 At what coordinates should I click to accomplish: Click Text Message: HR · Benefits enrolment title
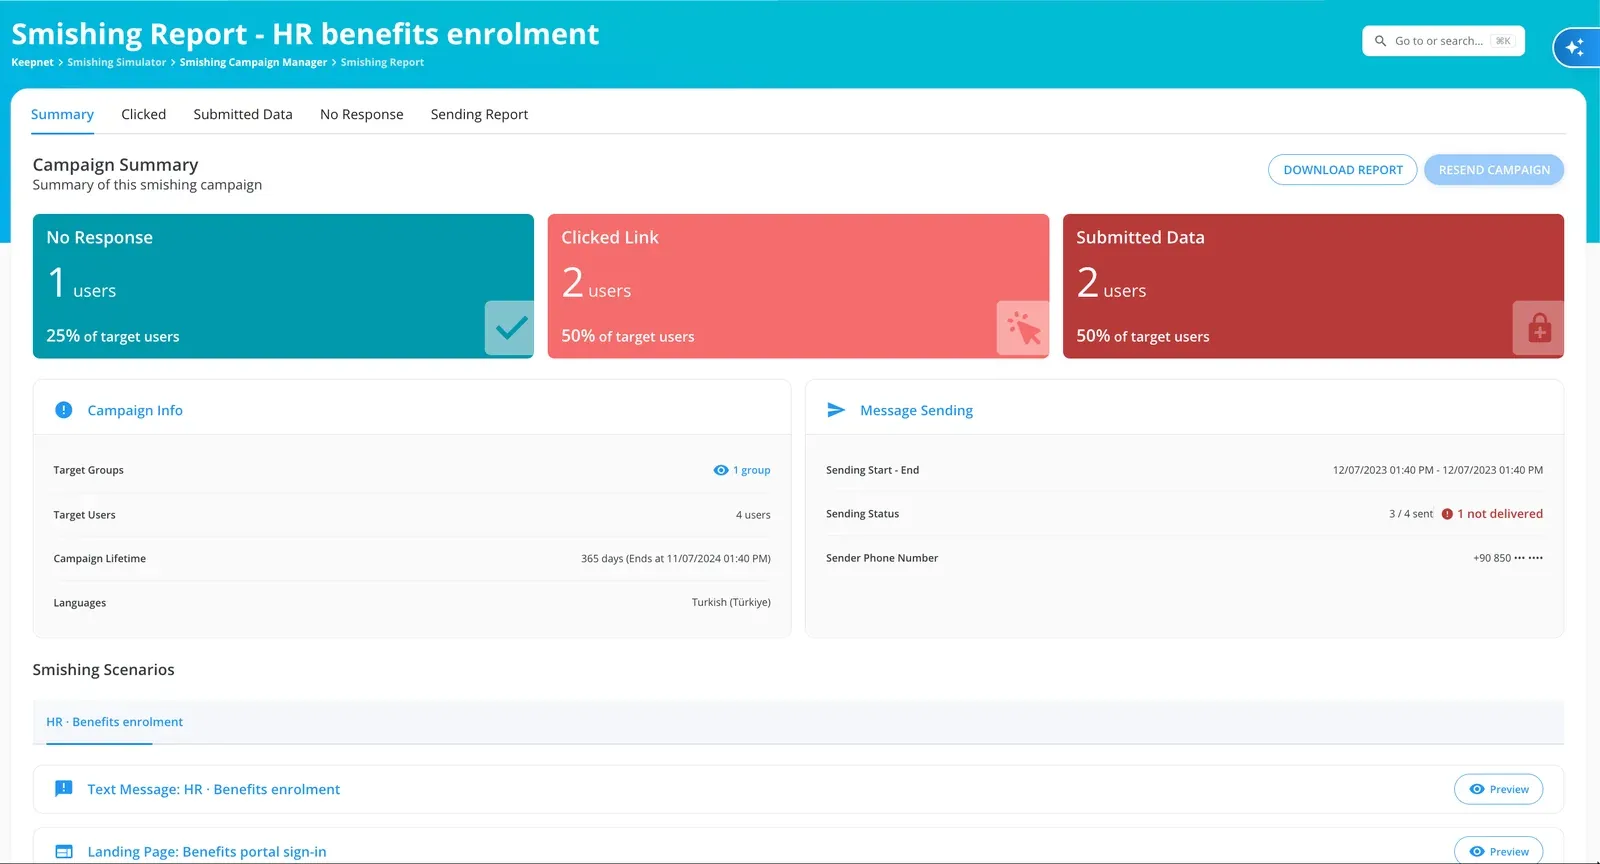(213, 789)
